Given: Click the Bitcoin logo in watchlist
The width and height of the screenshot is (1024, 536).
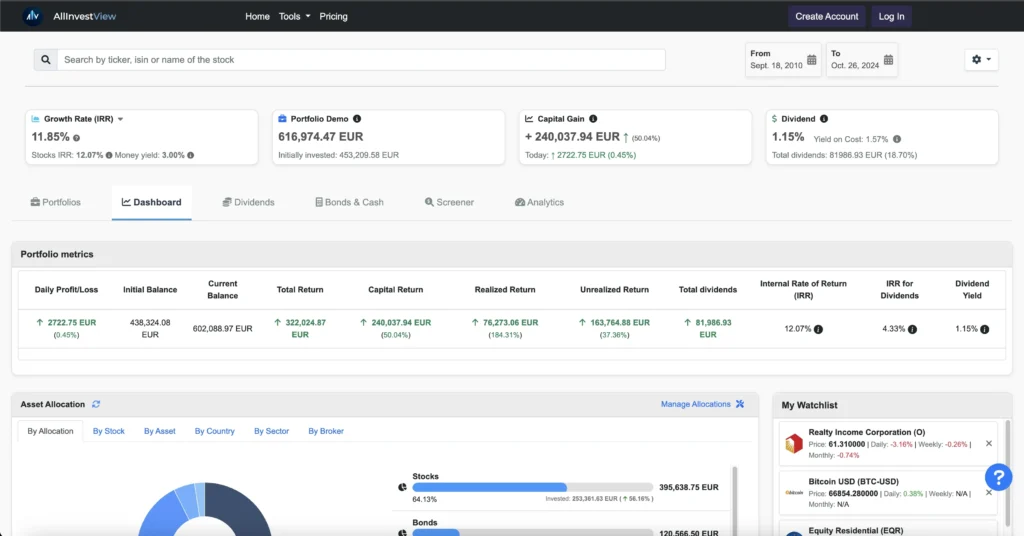Looking at the screenshot, I should coord(793,493).
